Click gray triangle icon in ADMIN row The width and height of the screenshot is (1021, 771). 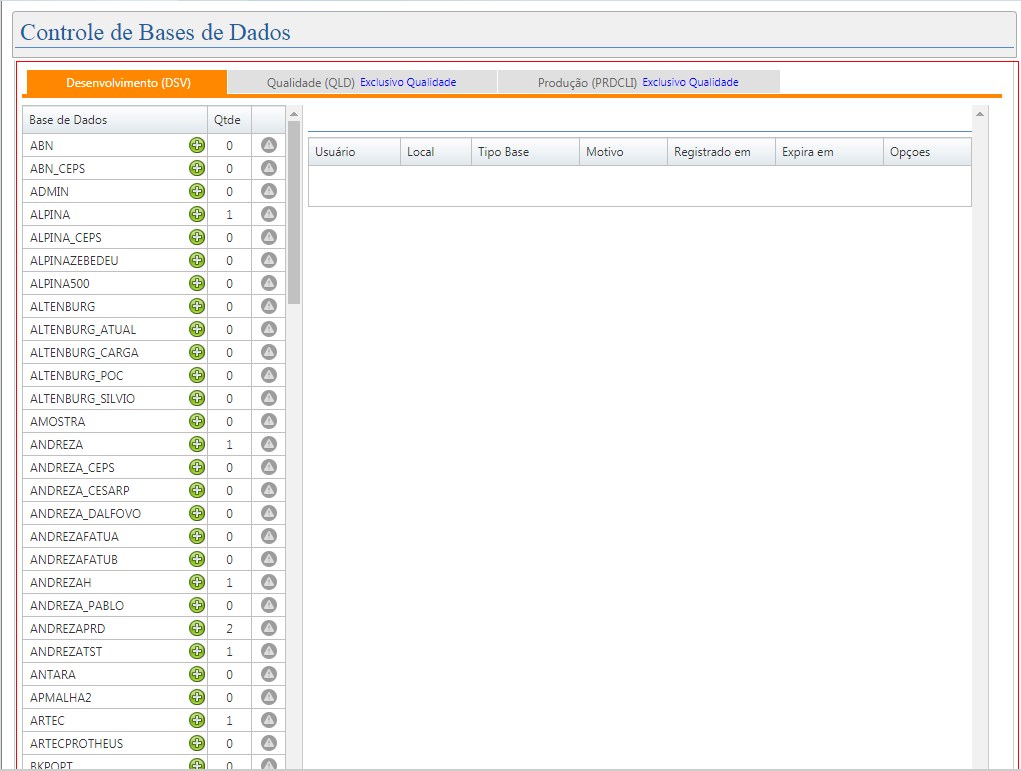pos(268,191)
